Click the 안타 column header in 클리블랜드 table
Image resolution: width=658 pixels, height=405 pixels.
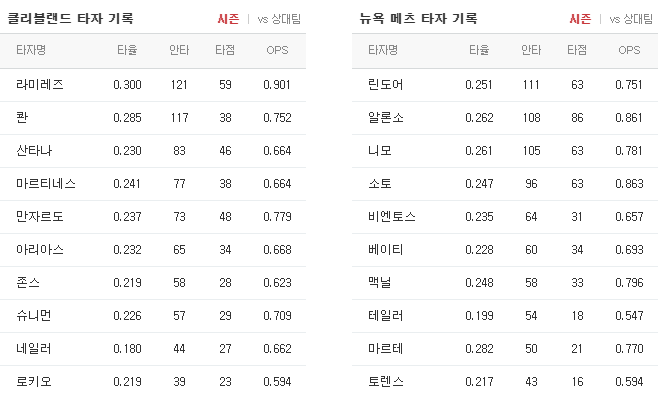179,50
